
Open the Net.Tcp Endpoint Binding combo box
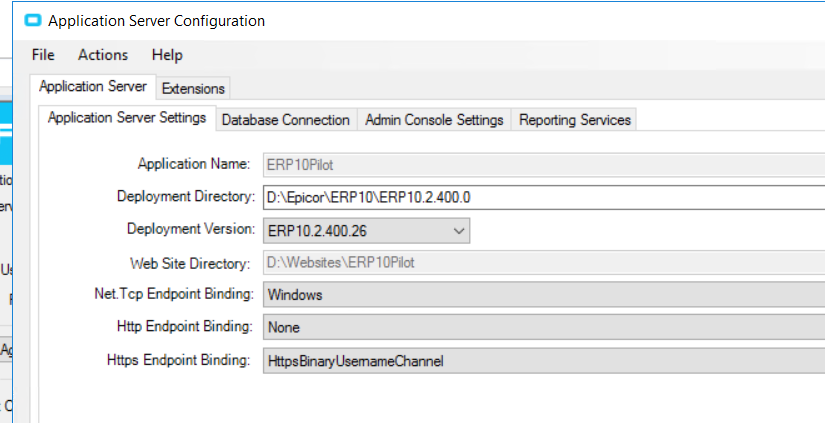[540, 295]
